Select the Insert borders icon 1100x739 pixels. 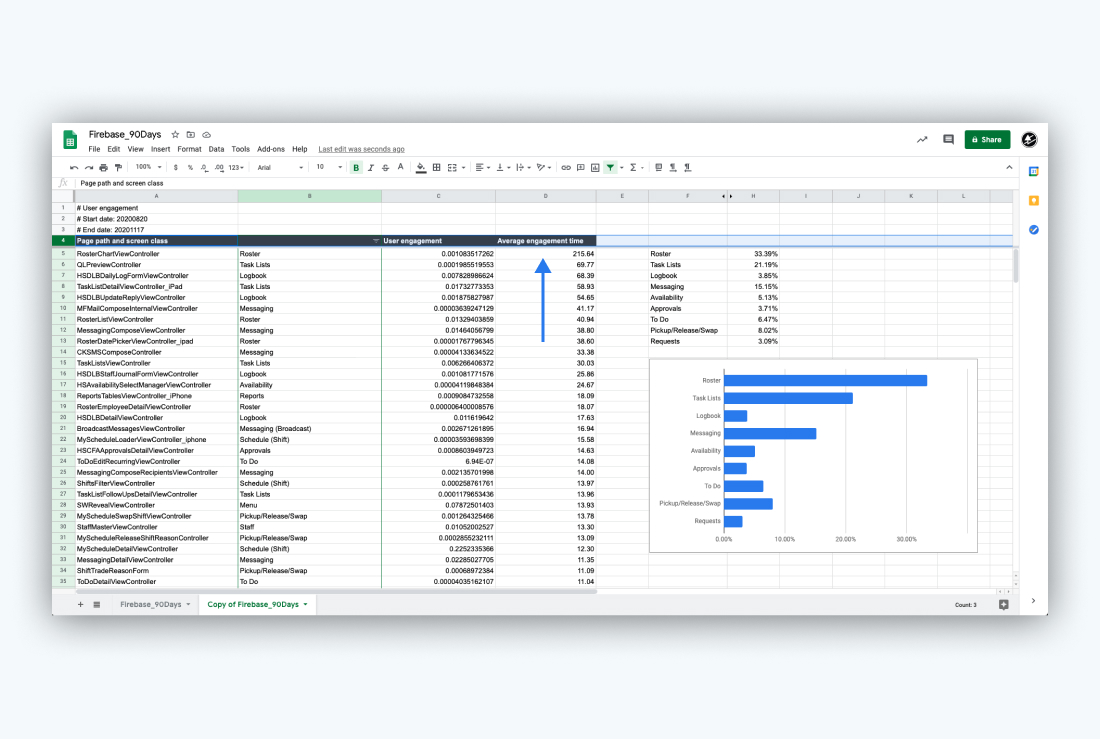437,167
